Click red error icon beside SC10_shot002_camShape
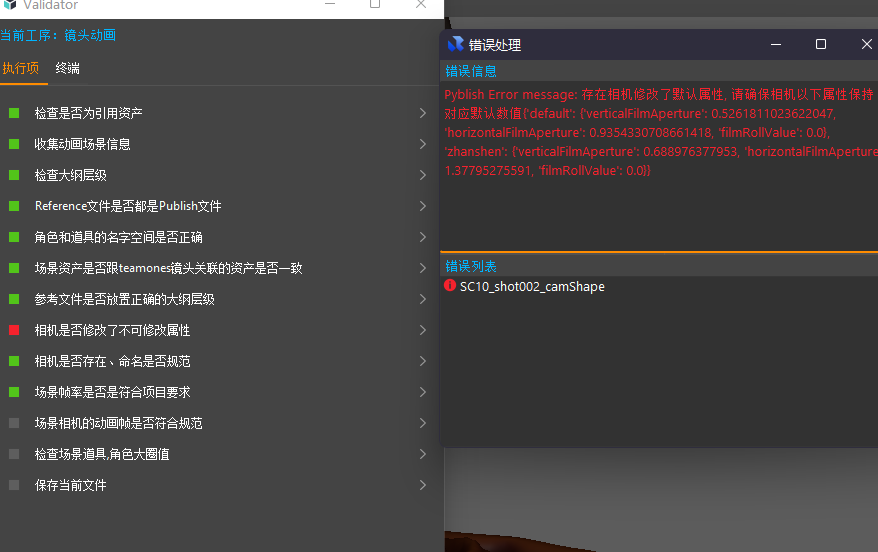The height and width of the screenshot is (552, 878). [x=450, y=286]
